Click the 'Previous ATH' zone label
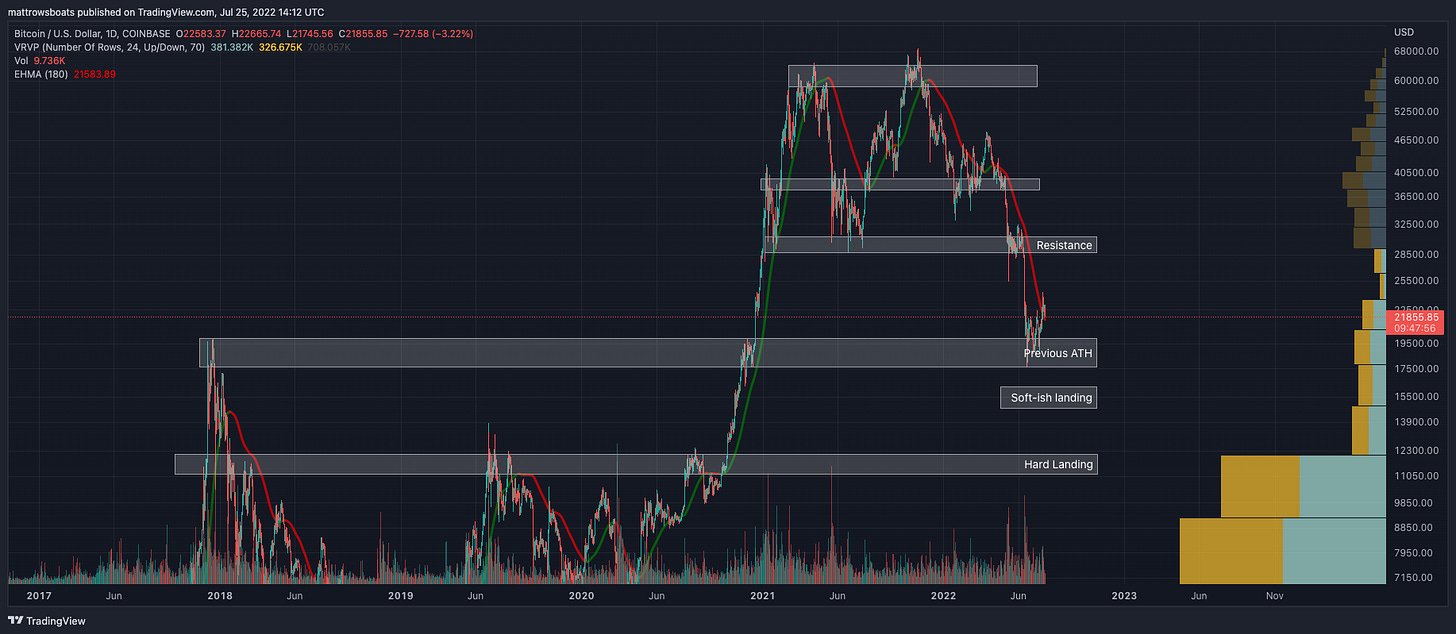Viewport: 1456px width, 634px height. point(1058,354)
